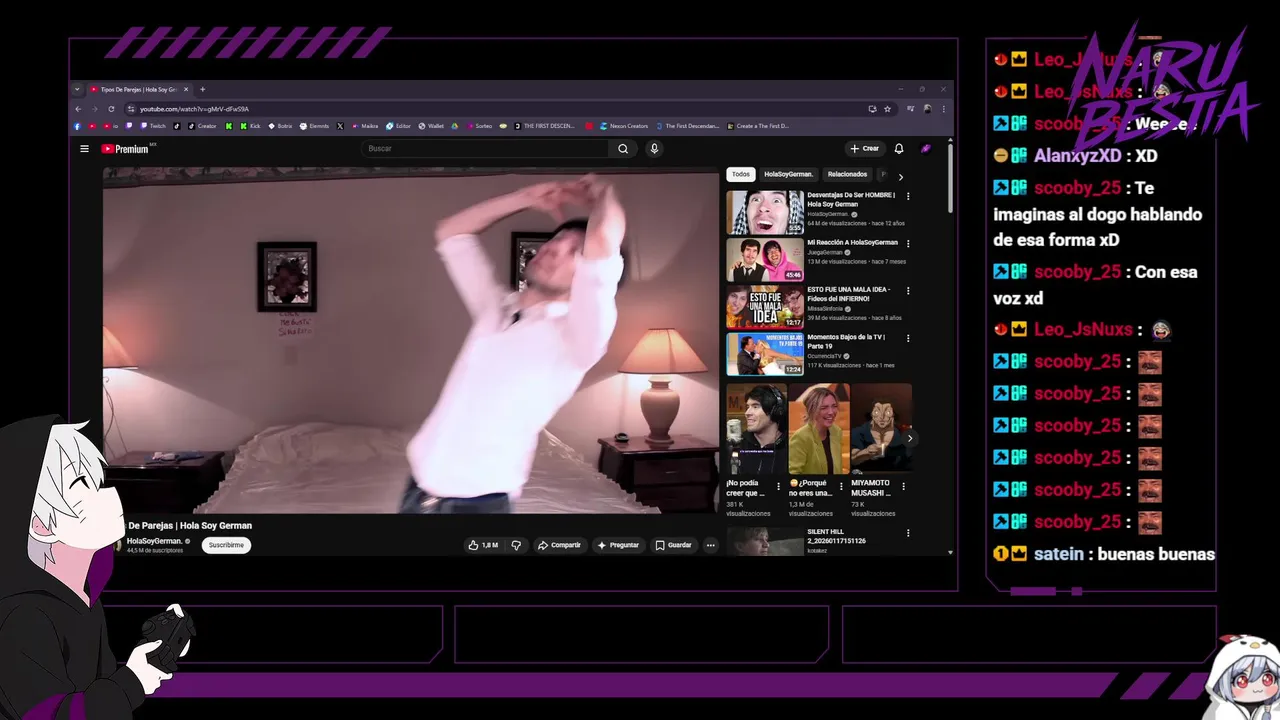Select the Todos filter chip
This screenshot has width=1280, height=720.
(x=740, y=174)
